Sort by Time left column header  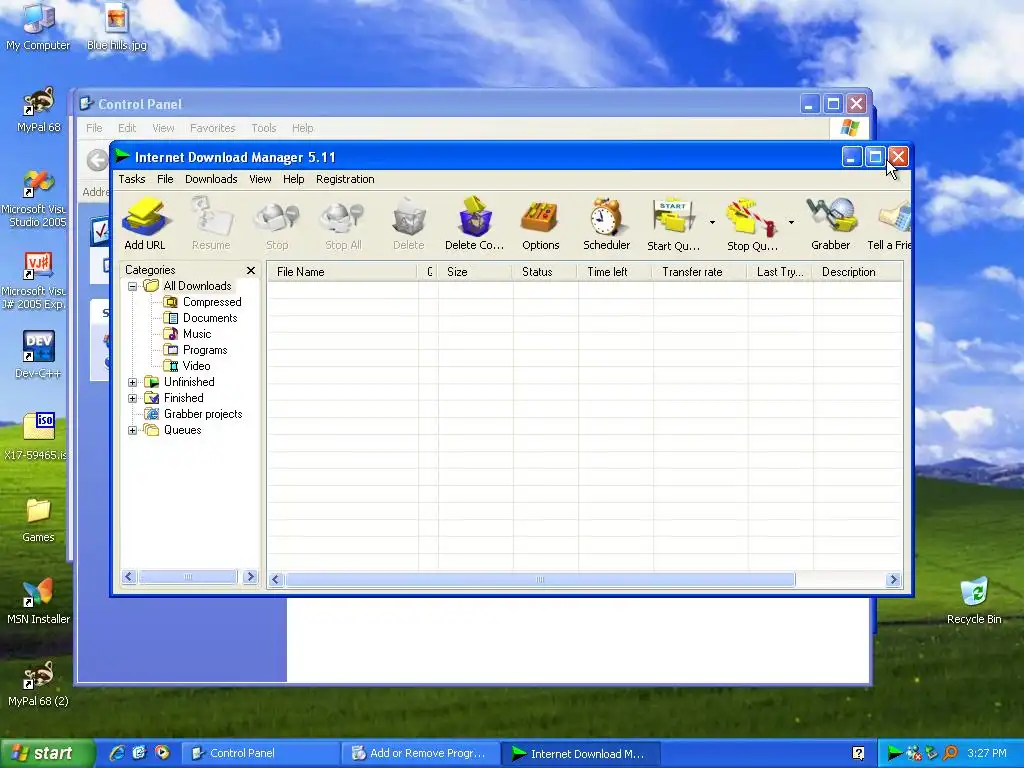[615, 272]
